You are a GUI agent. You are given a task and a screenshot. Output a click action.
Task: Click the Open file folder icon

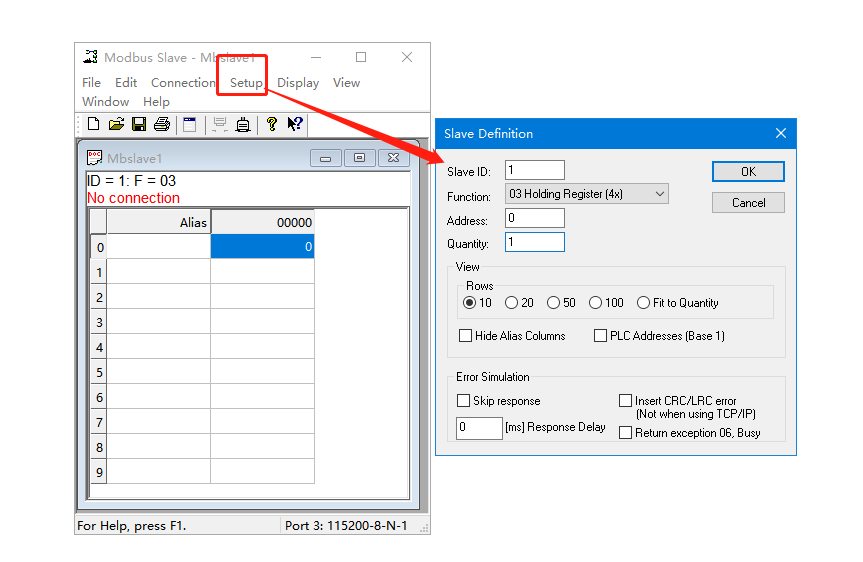click(116, 124)
